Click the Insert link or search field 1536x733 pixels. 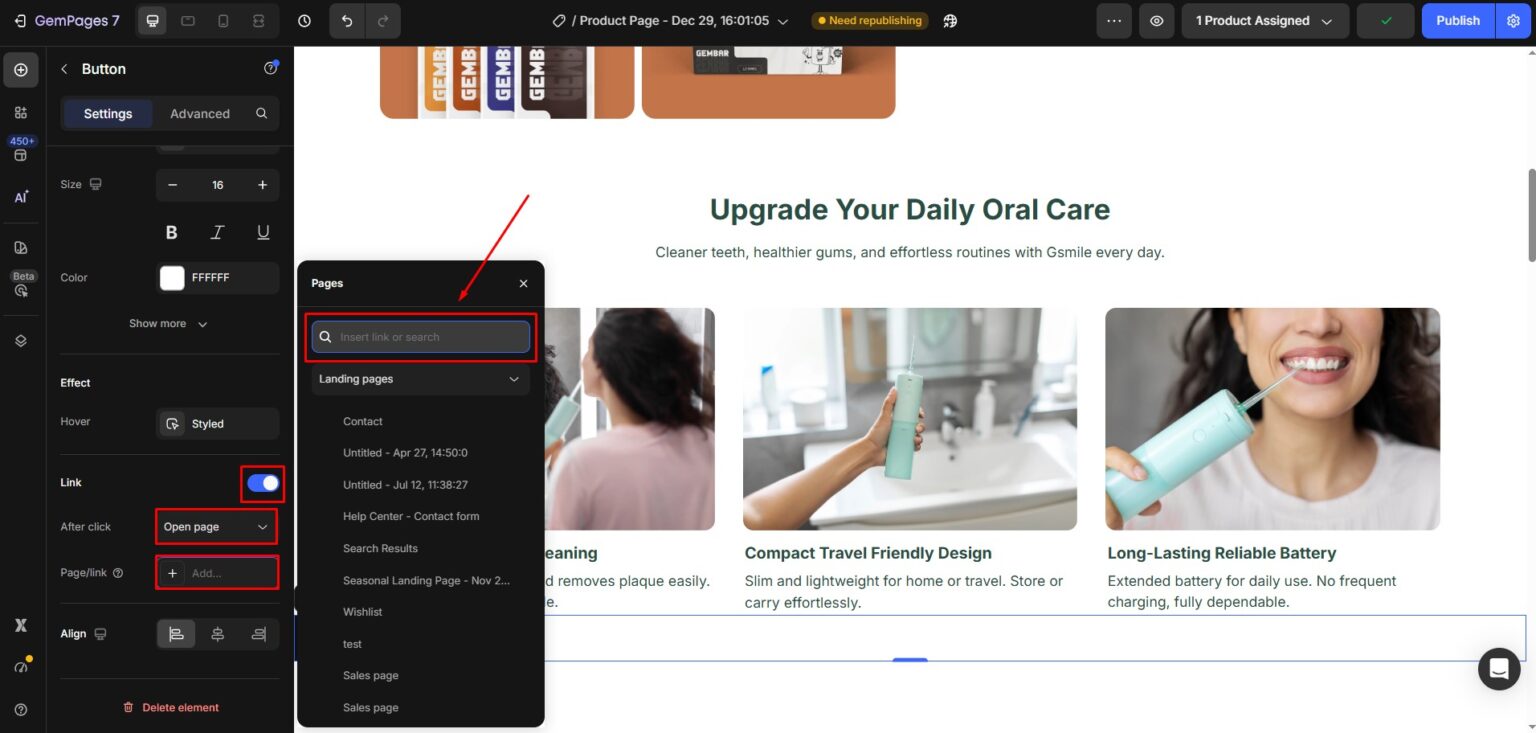(420, 337)
